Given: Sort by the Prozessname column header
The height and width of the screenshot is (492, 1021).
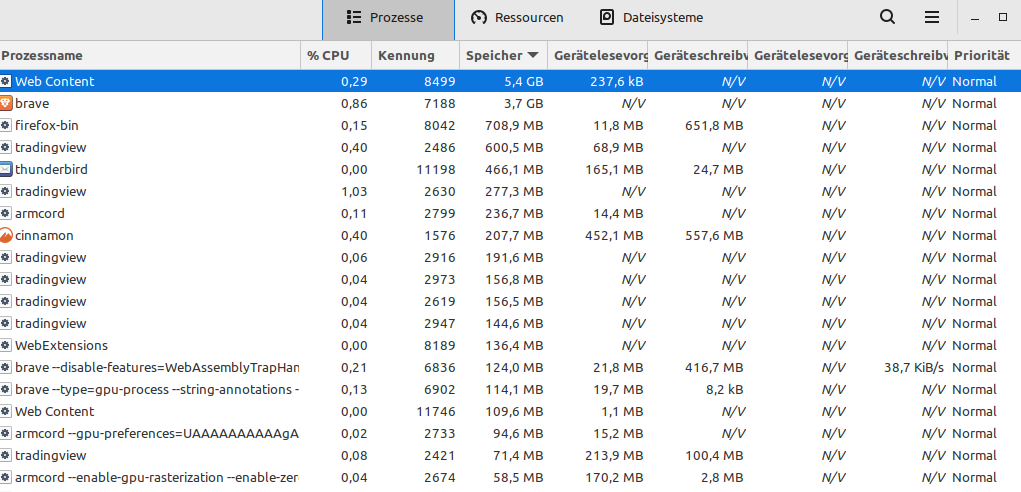Looking at the screenshot, I should point(150,55).
